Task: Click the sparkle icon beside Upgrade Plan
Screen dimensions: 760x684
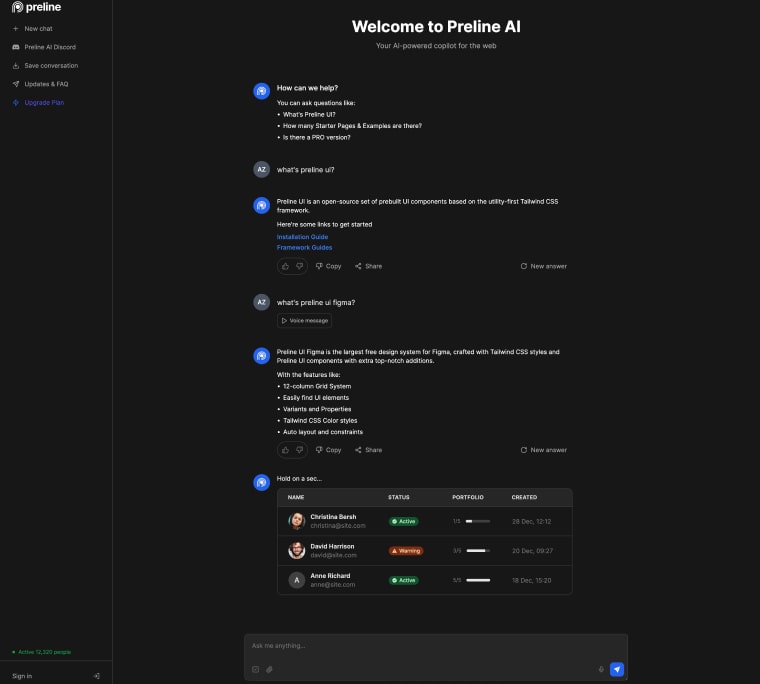Action: [x=16, y=102]
